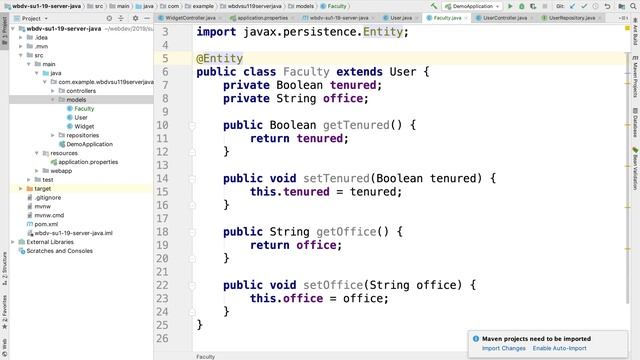The width and height of the screenshot is (640, 360).
Task: Click Import Changes link
Action: point(503,348)
